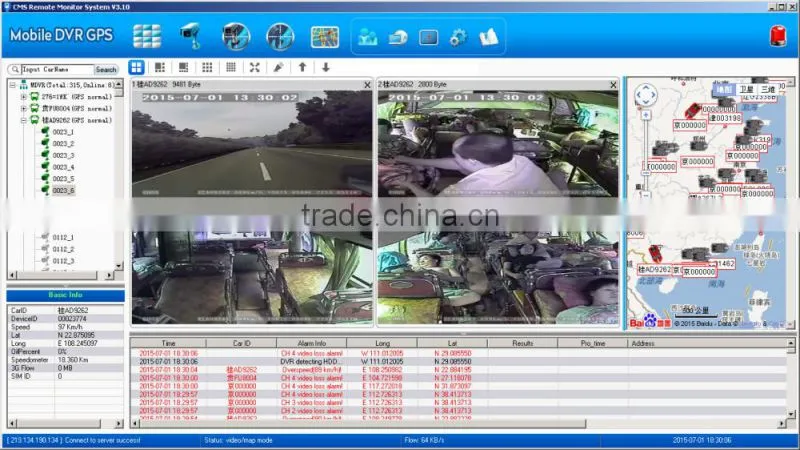Select the road-view video feed
This screenshot has width=800, height=450.
click(252, 144)
